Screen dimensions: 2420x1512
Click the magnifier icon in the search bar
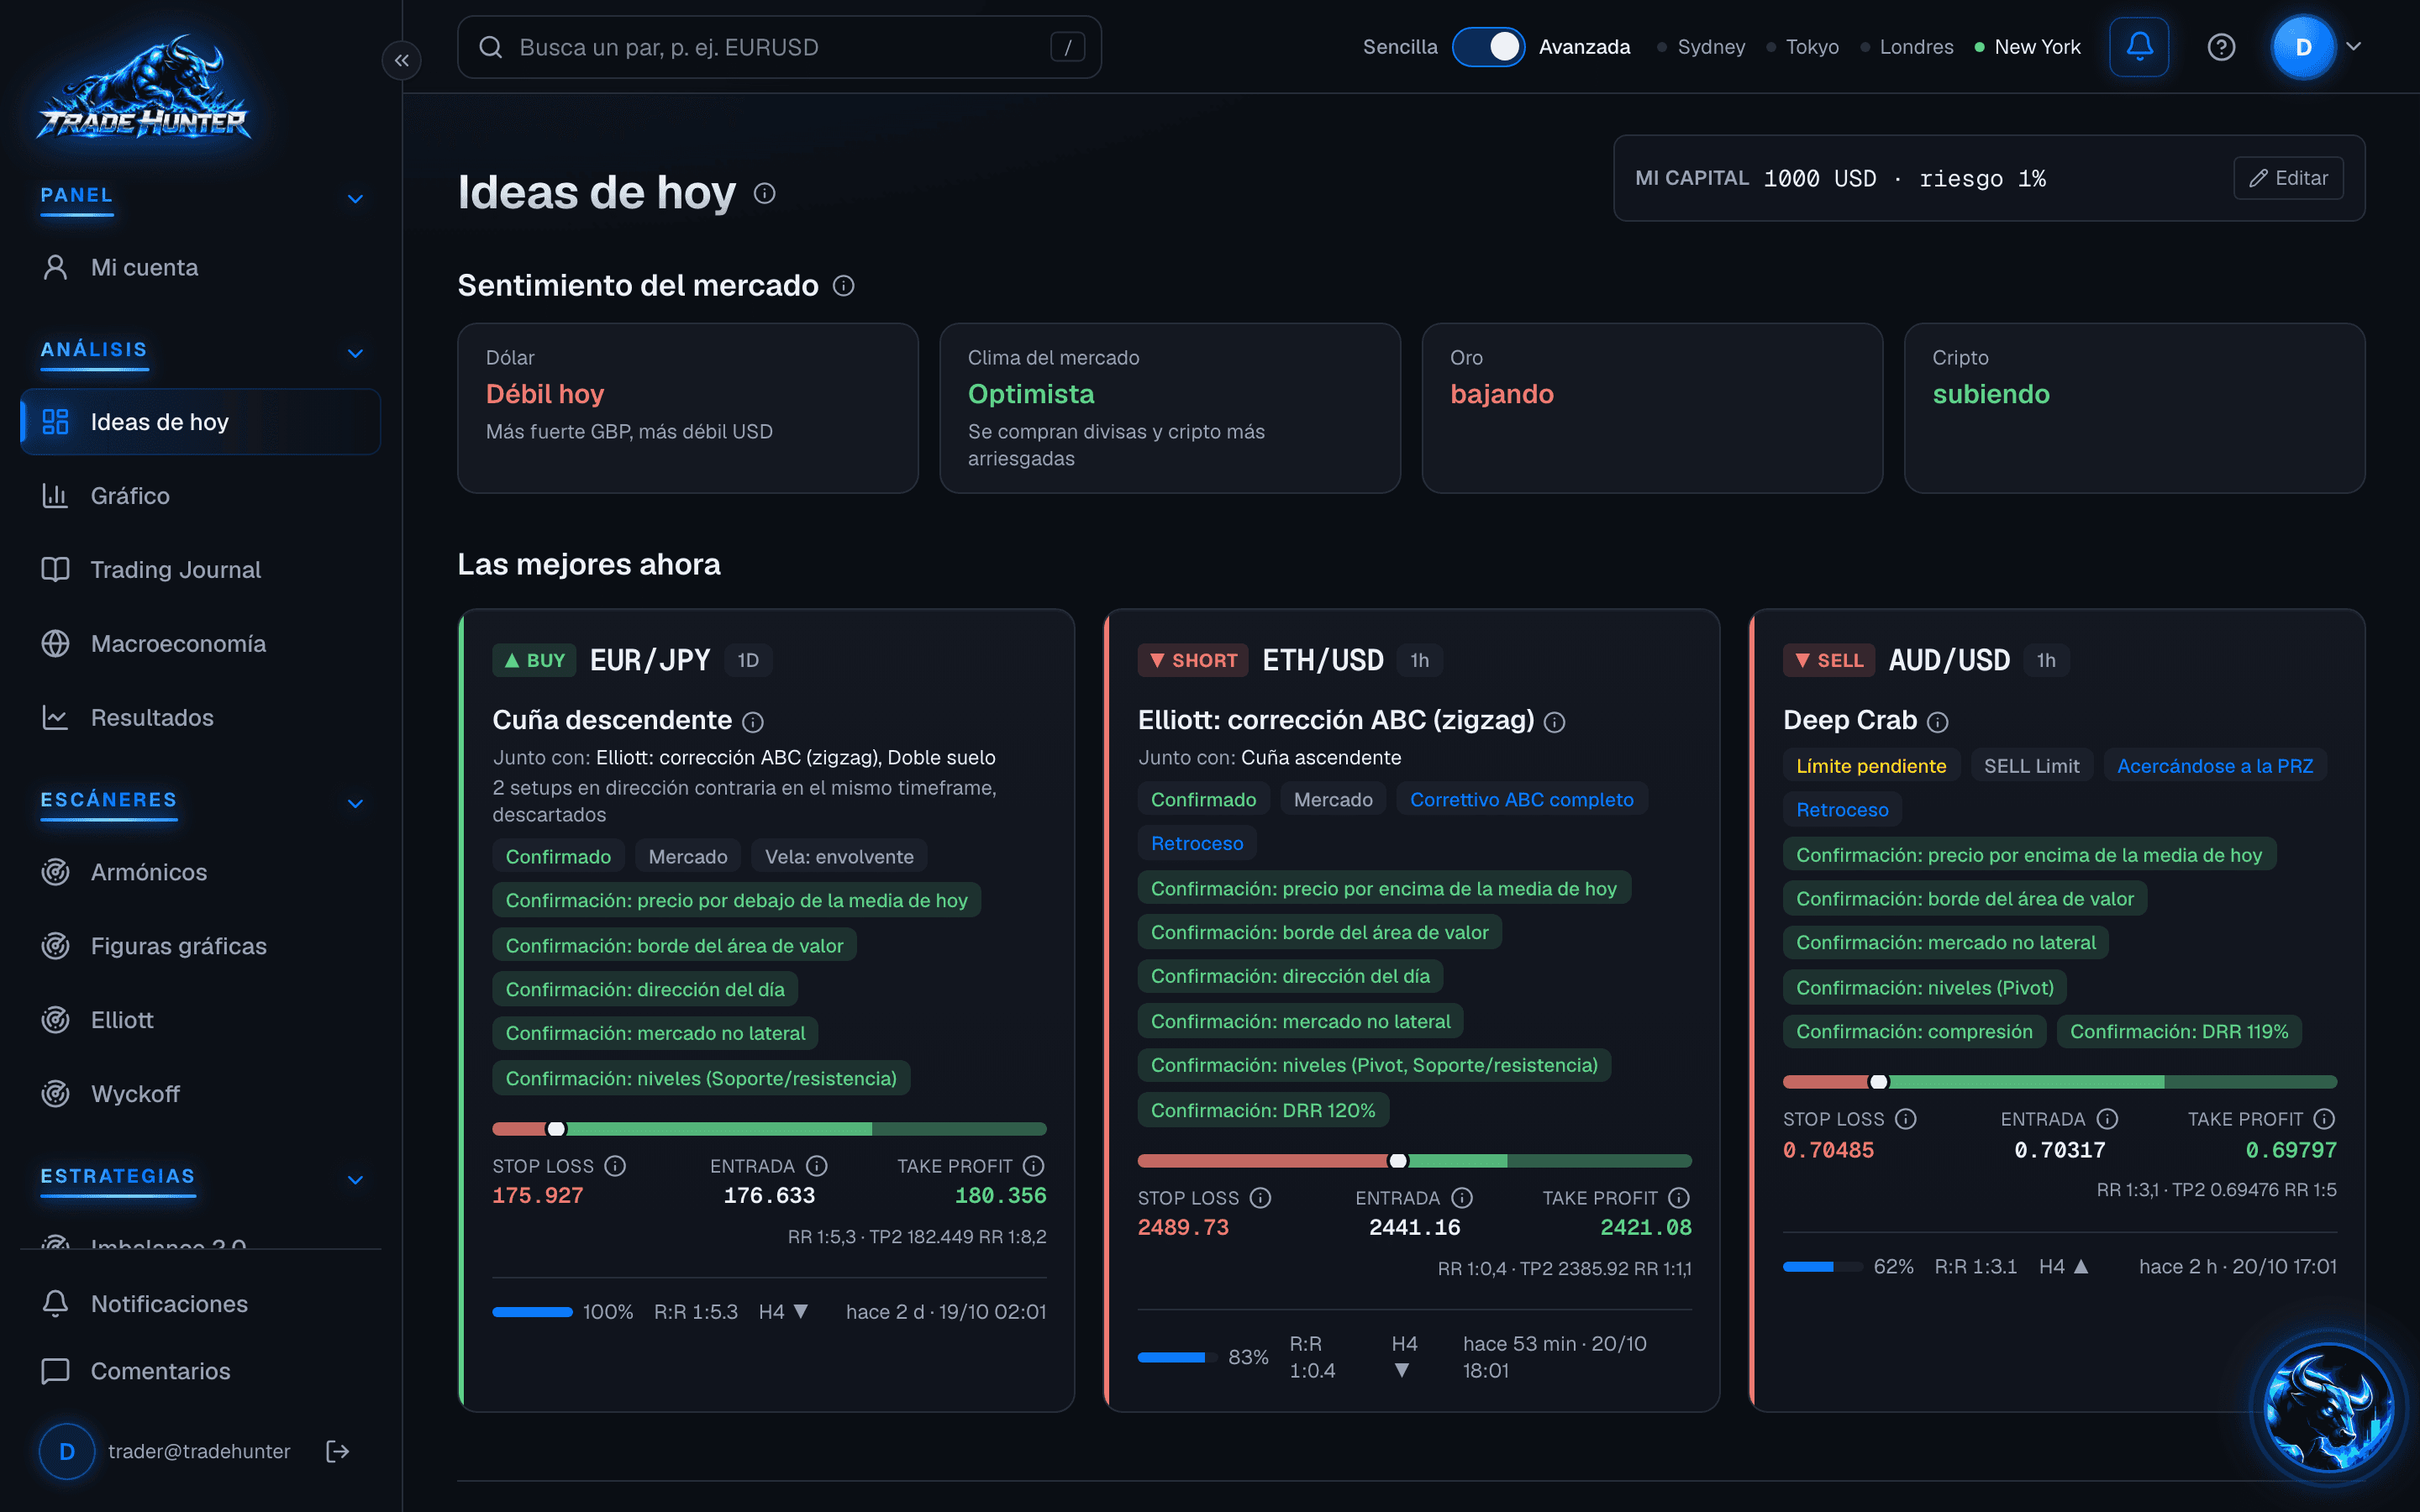coord(490,47)
